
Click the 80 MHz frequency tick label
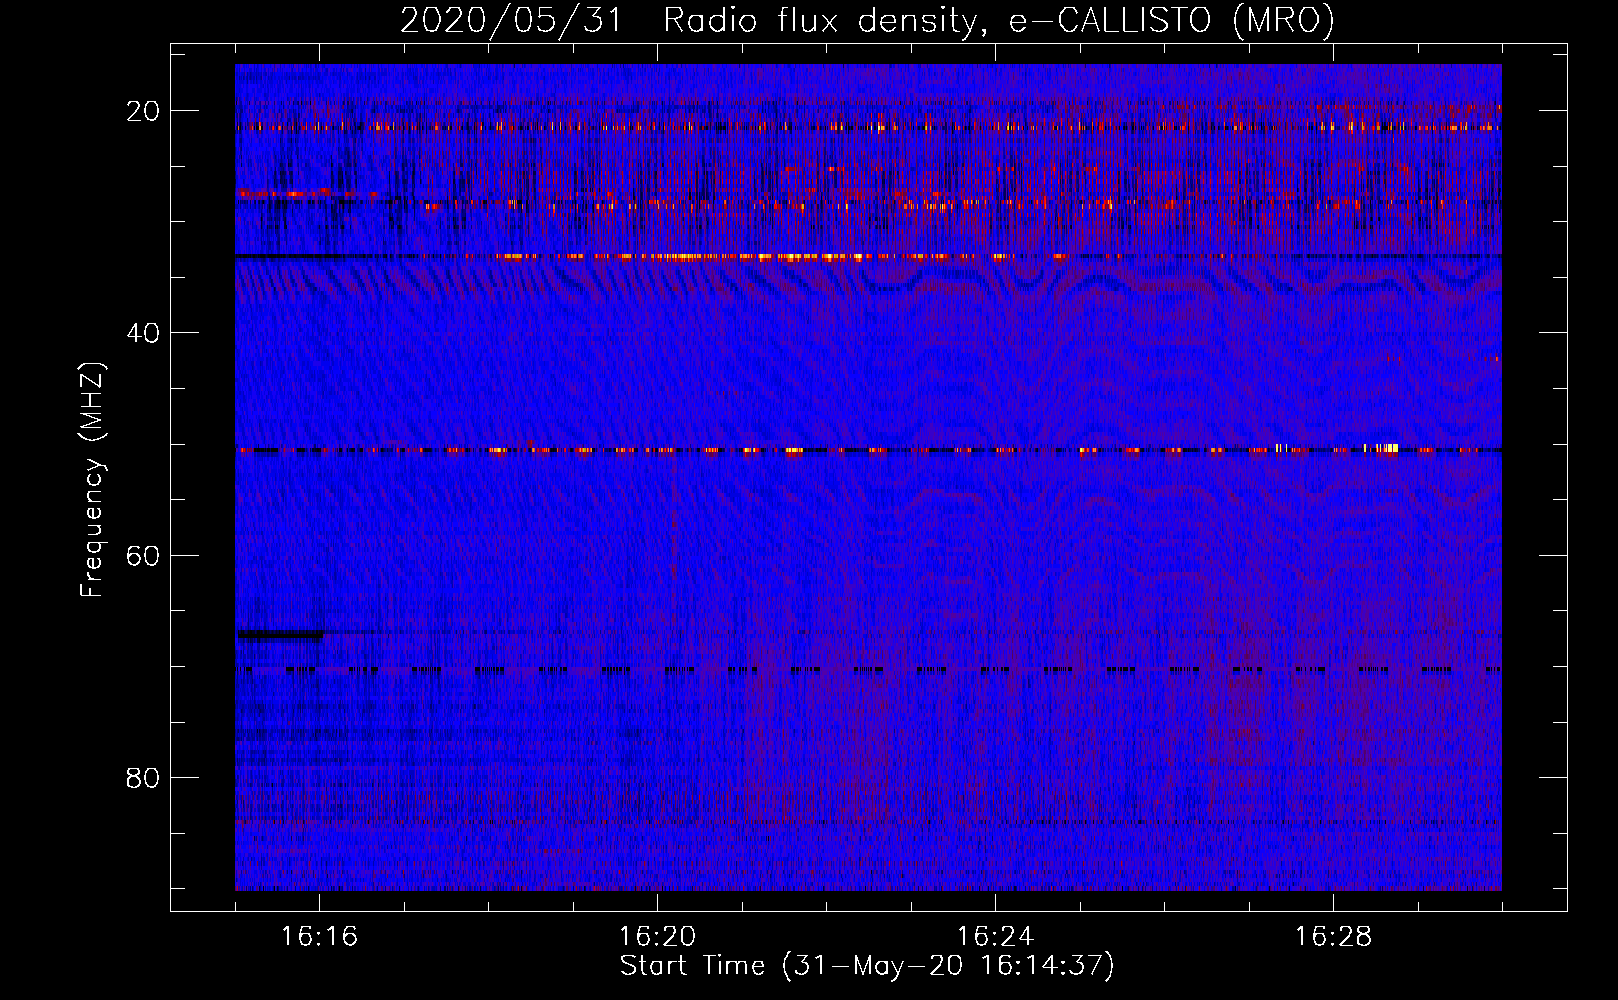[144, 777]
